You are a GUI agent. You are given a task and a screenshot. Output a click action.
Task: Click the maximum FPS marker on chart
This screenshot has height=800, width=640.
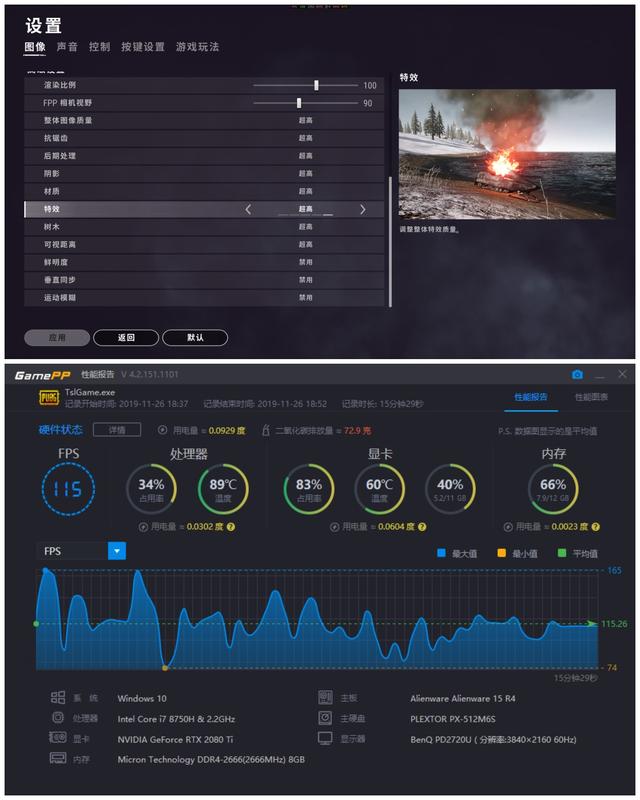click(46, 570)
